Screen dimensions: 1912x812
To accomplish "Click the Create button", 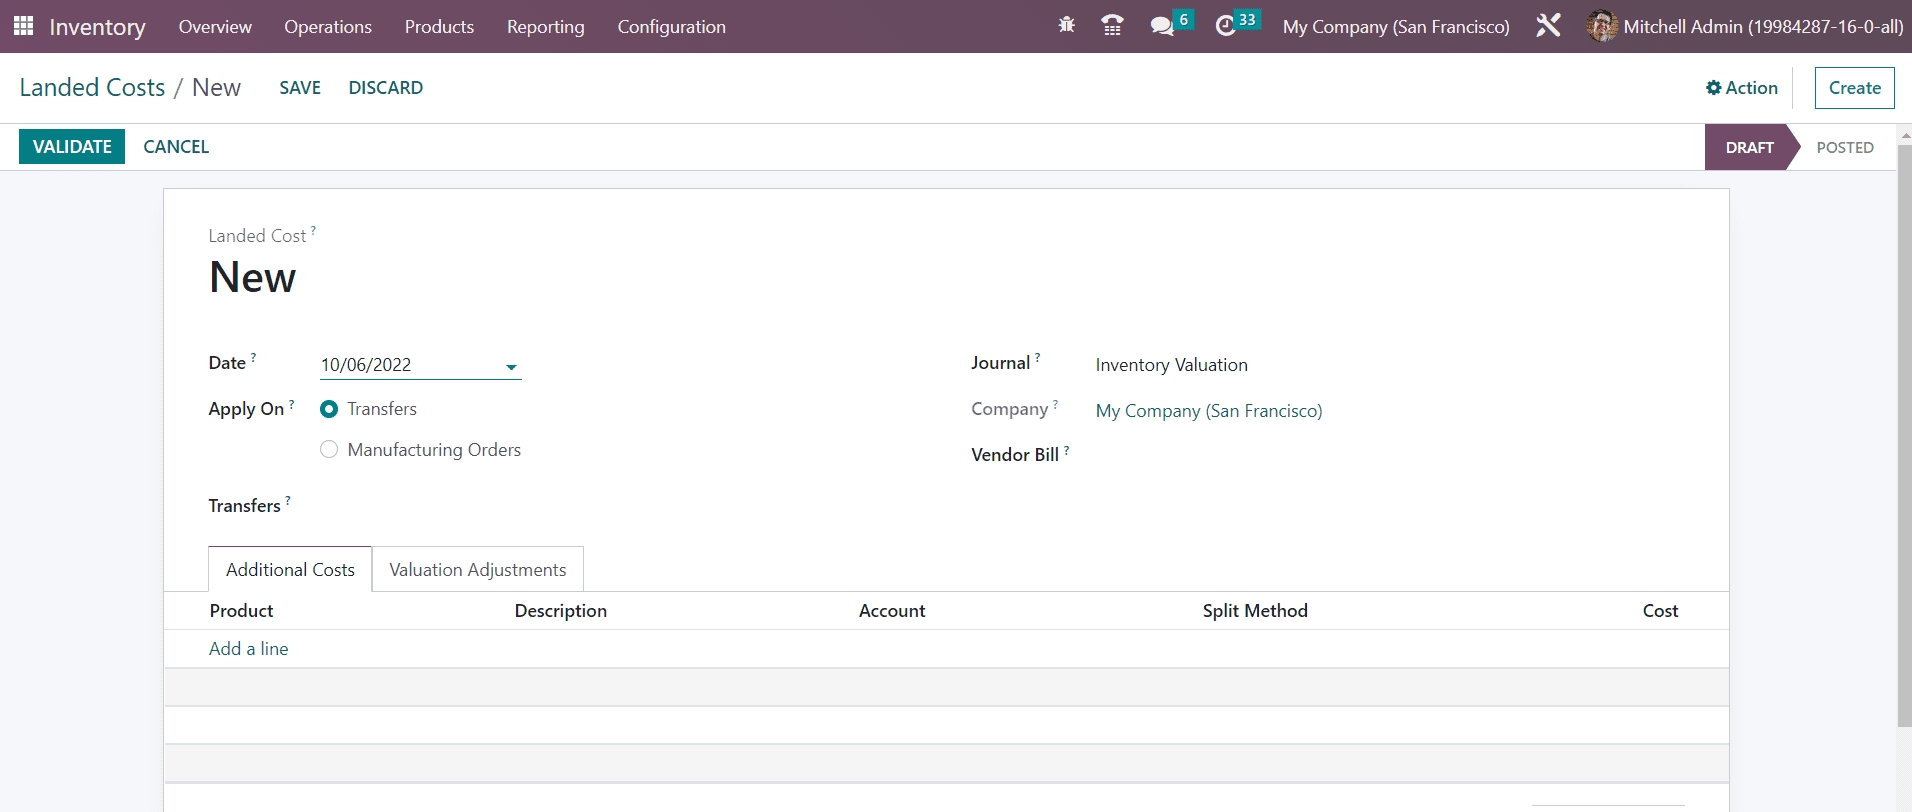I will click(1855, 88).
